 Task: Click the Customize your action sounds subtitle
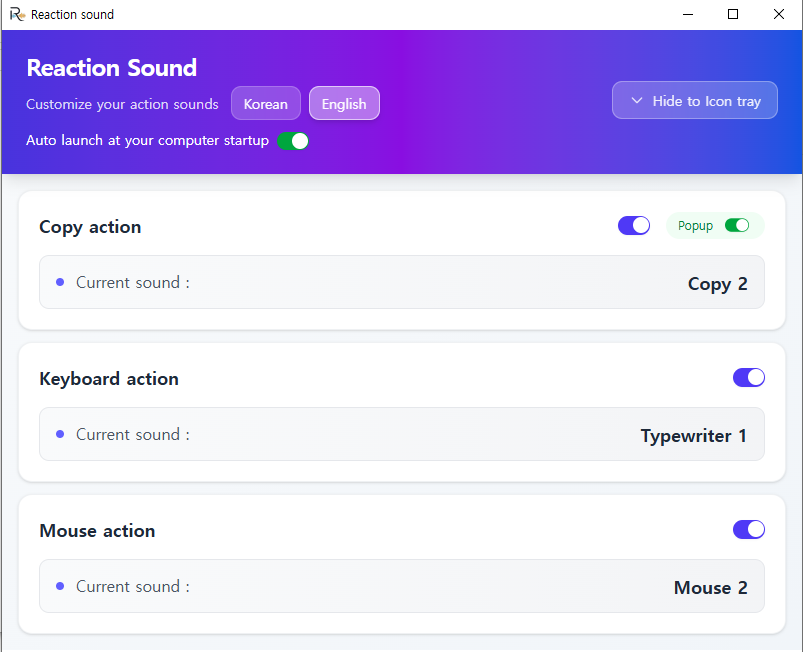122,103
